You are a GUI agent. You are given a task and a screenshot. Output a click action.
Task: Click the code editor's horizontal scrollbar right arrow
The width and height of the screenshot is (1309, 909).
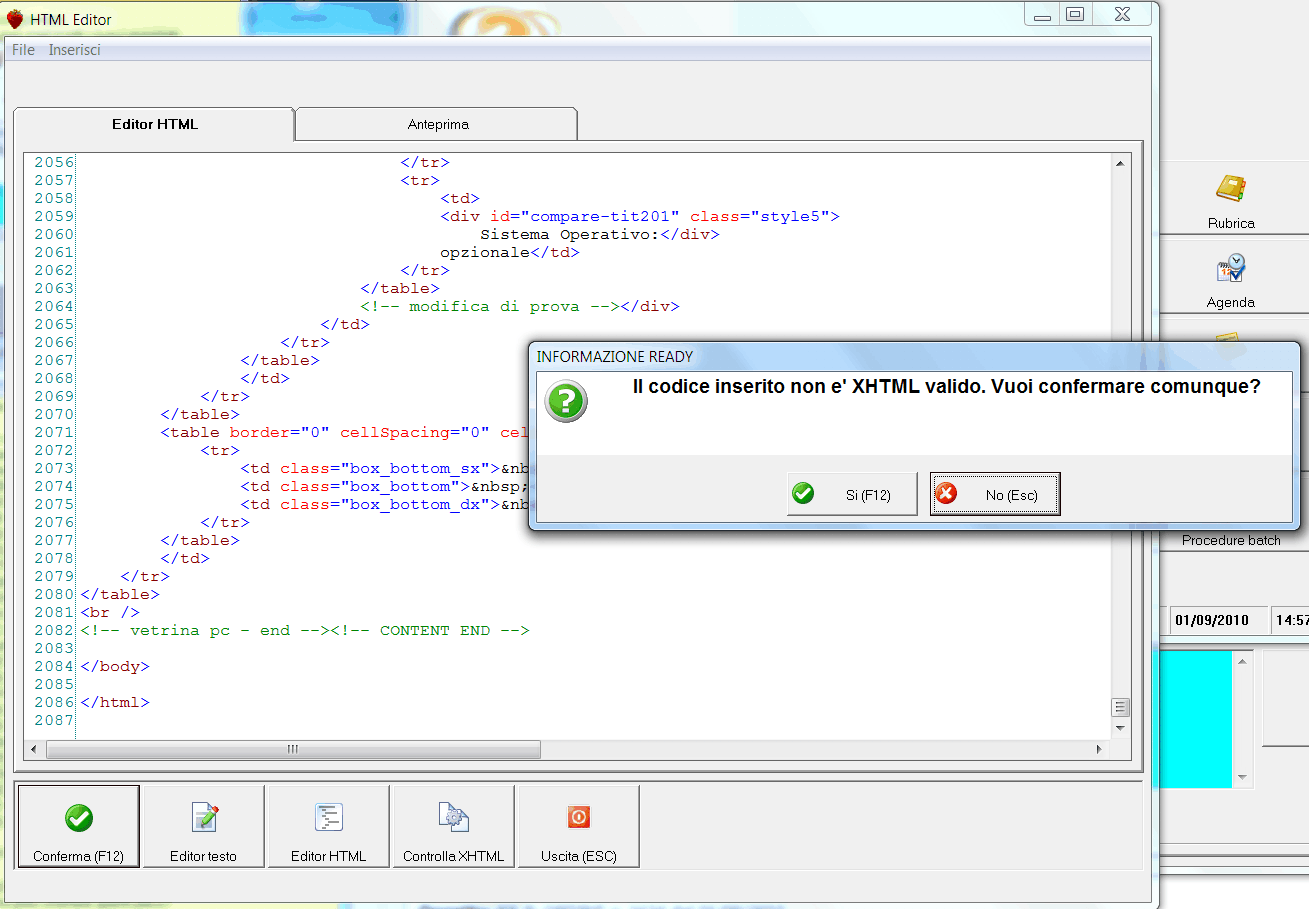(1100, 749)
